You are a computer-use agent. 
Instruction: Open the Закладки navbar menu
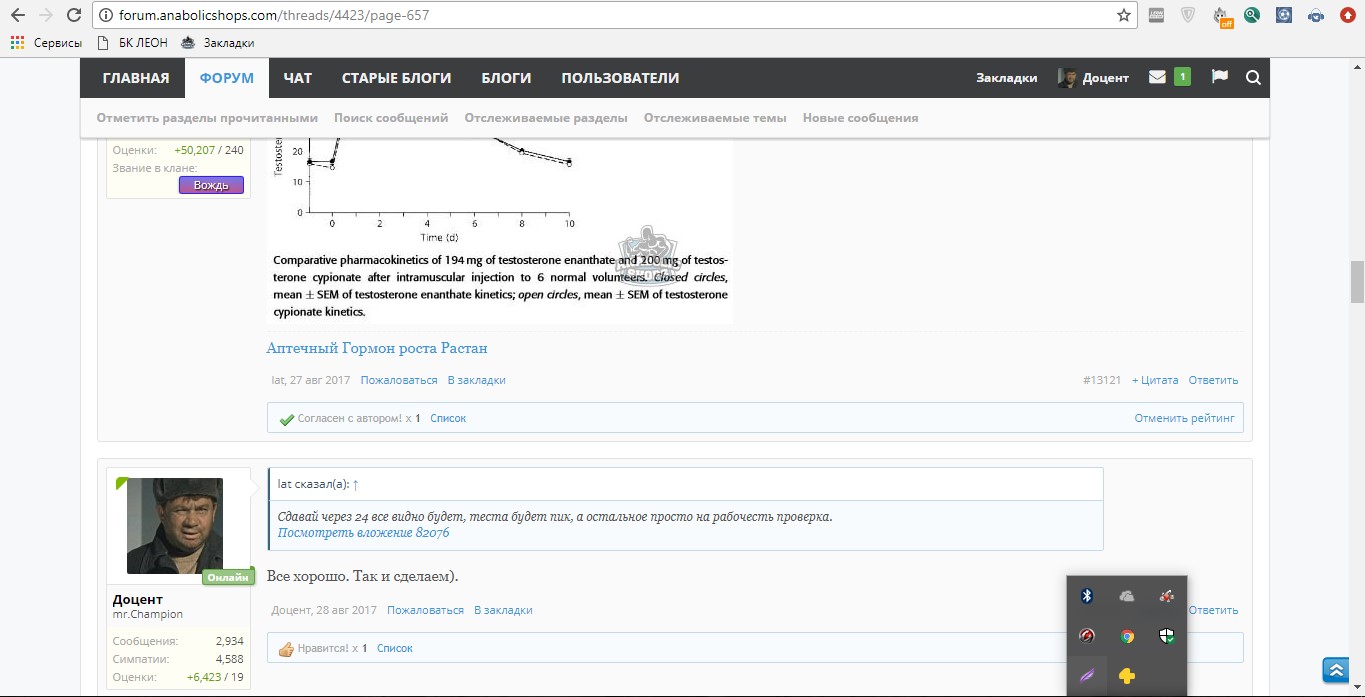[x=1006, y=78]
